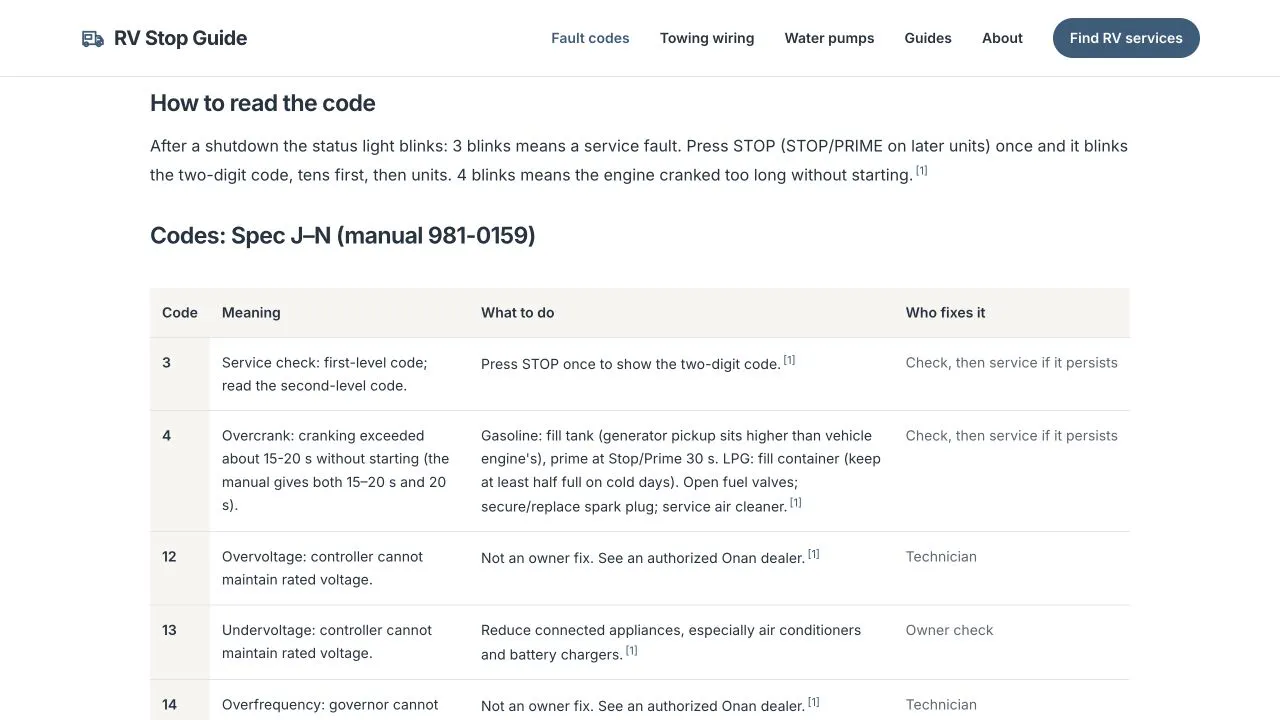Image resolution: width=1280 pixels, height=720 pixels.
Task: Click code number 13 in the table
Action: 169,631
